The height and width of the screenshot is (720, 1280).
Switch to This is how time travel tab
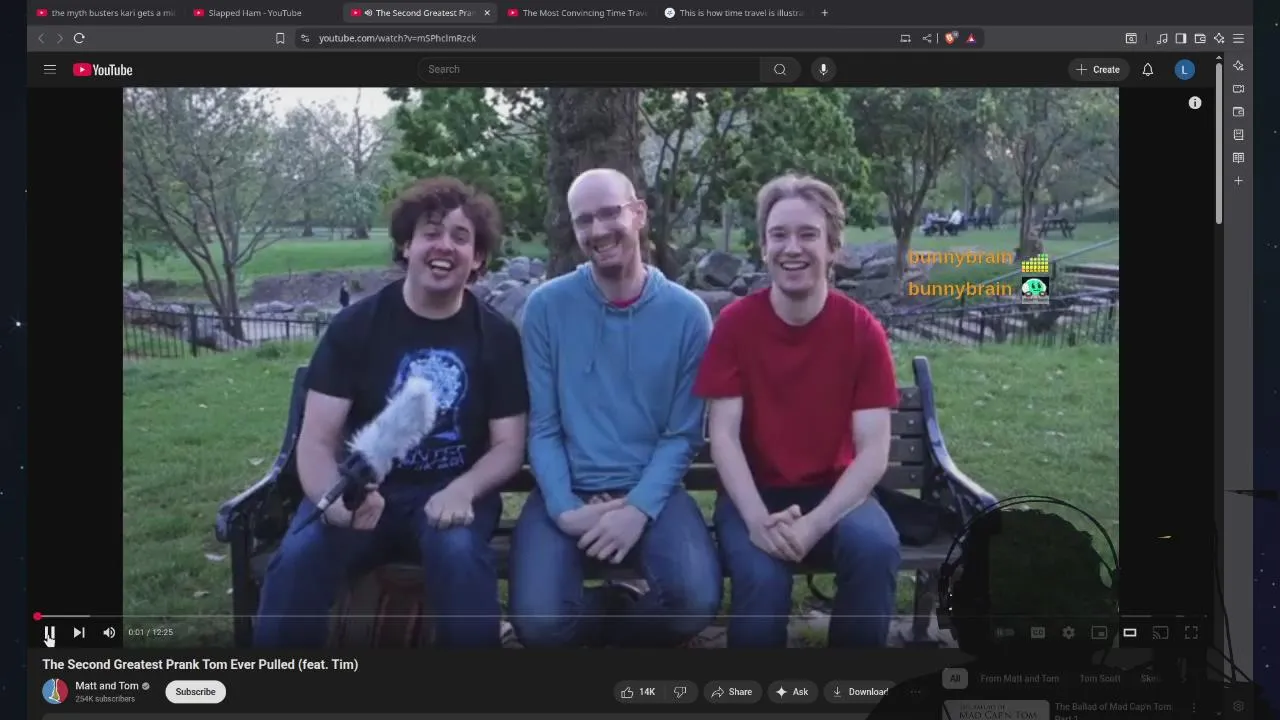tap(735, 13)
